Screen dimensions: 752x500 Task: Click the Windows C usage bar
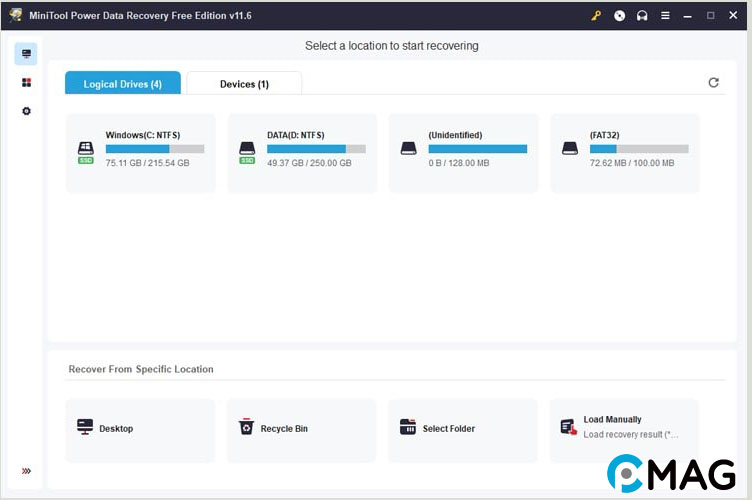tap(155, 149)
